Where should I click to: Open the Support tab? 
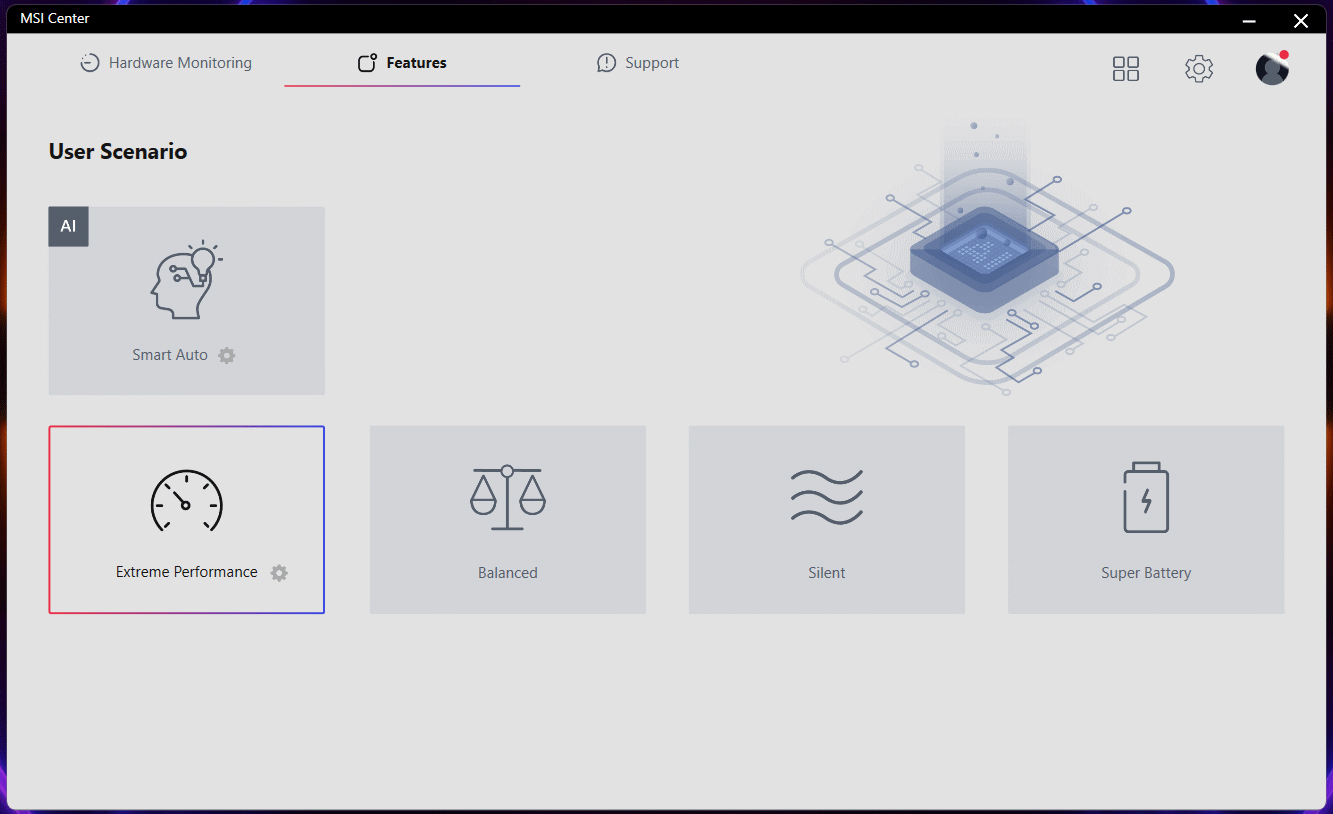[638, 63]
